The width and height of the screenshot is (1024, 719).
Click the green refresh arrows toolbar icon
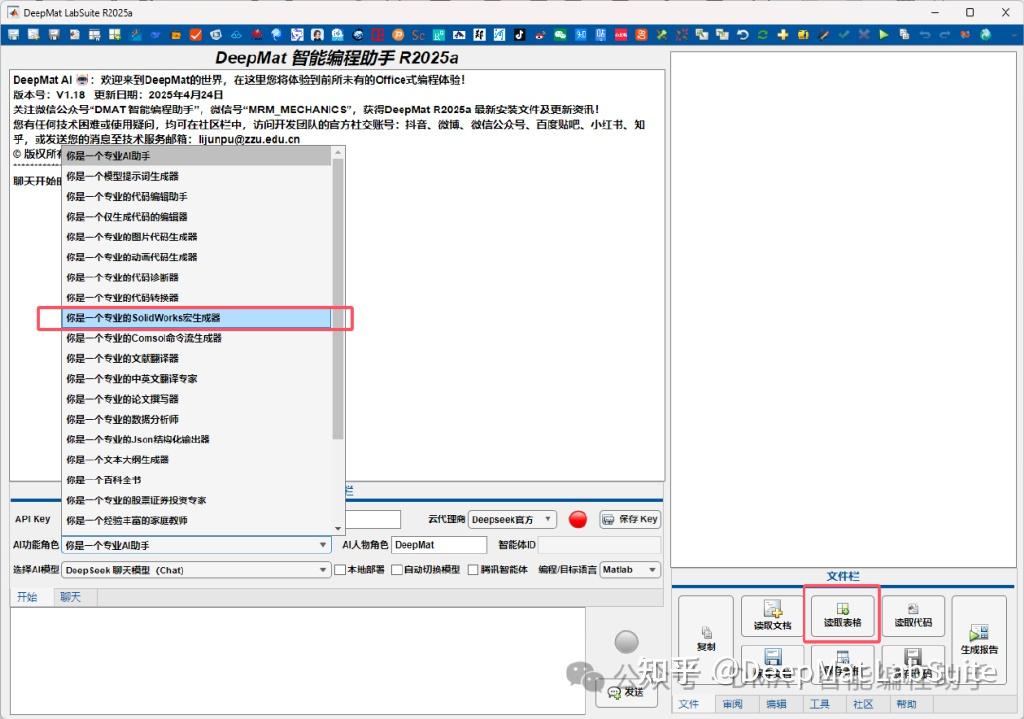coord(763,35)
